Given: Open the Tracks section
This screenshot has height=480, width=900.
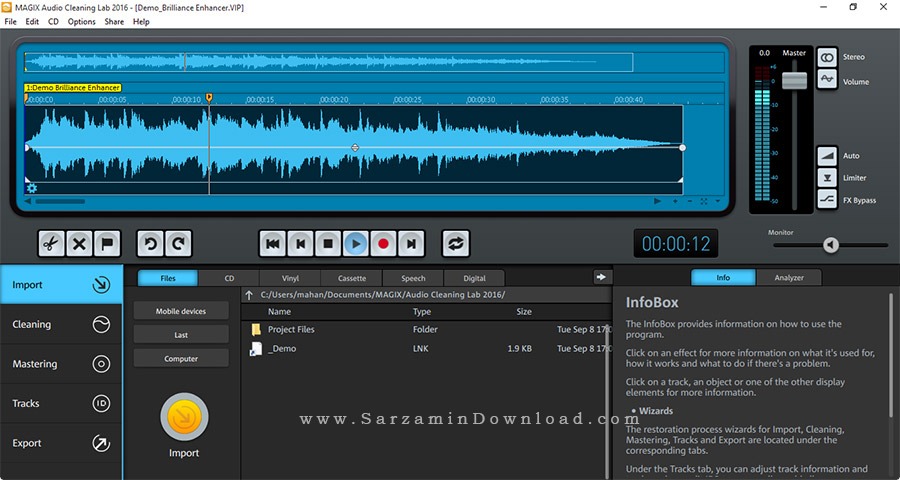Looking at the screenshot, I should coord(61,404).
